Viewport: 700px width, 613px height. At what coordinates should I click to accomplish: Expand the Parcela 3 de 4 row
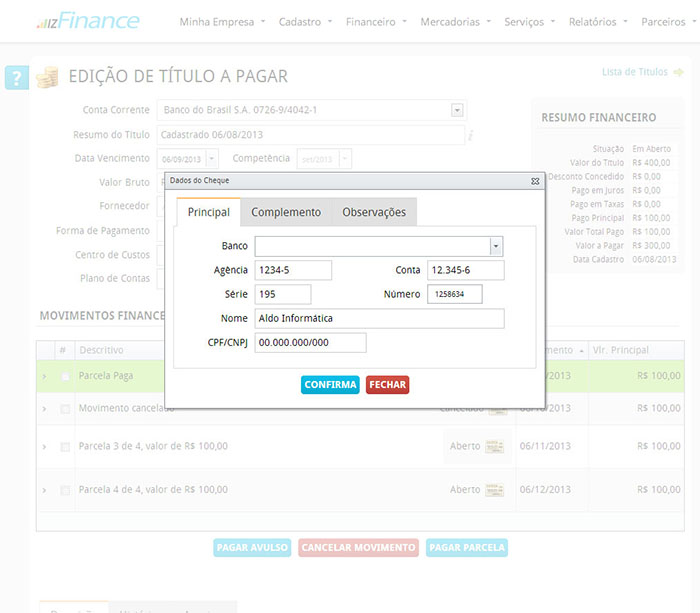tap(44, 446)
